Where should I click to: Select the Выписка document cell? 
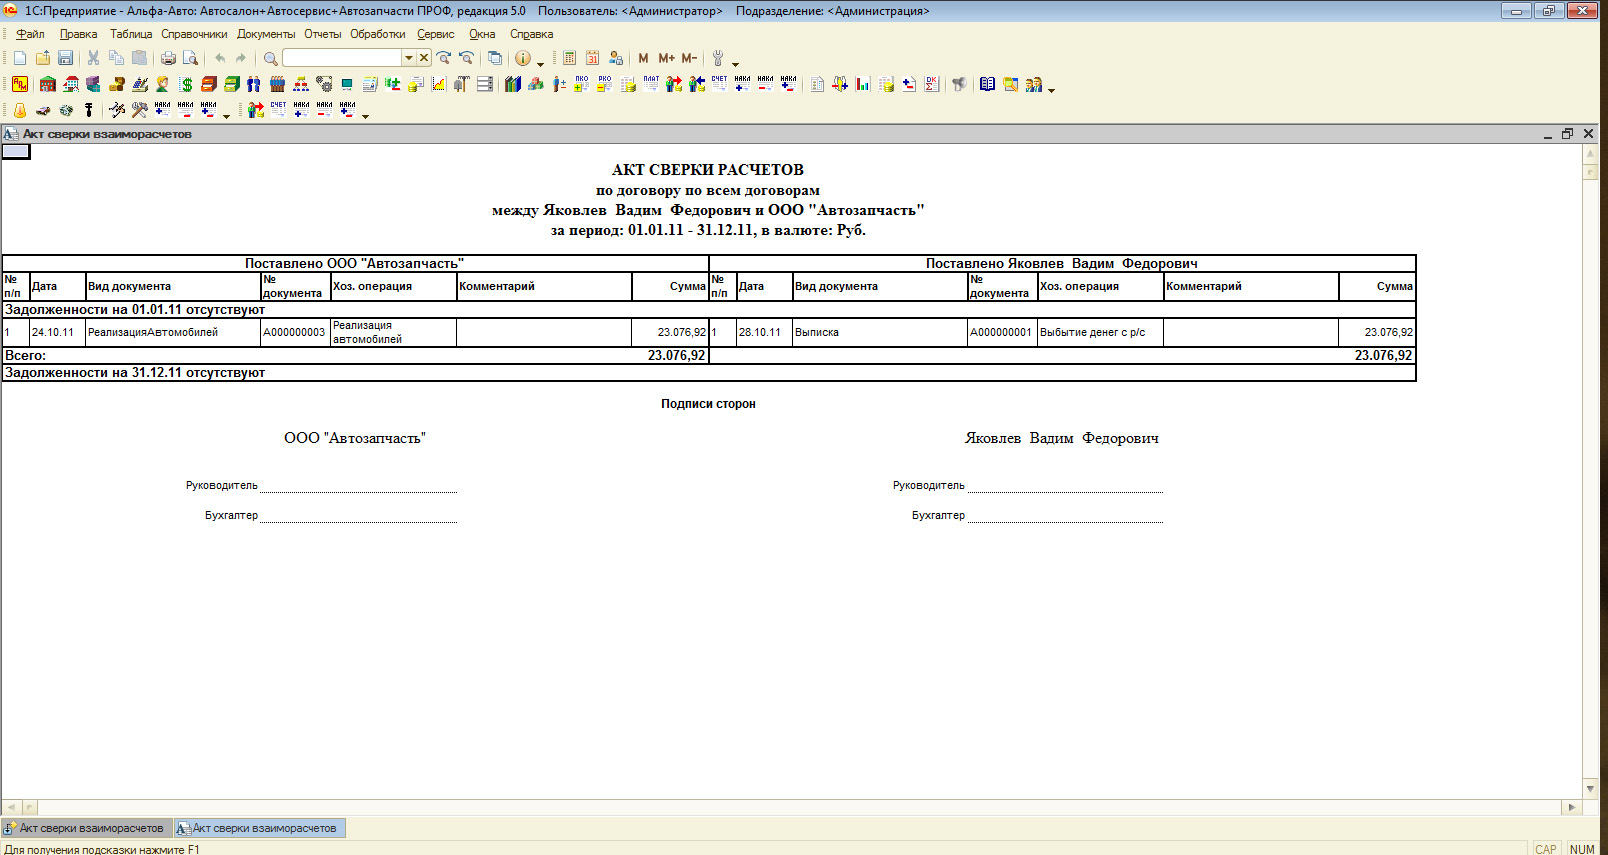pyautogui.click(x=880, y=332)
